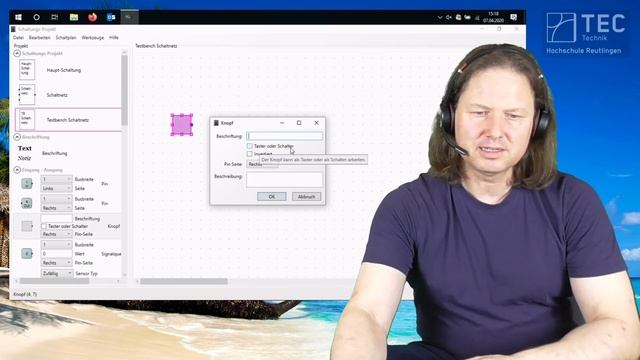Click Abbruch to cancel Knopf dialog

[x=307, y=197]
